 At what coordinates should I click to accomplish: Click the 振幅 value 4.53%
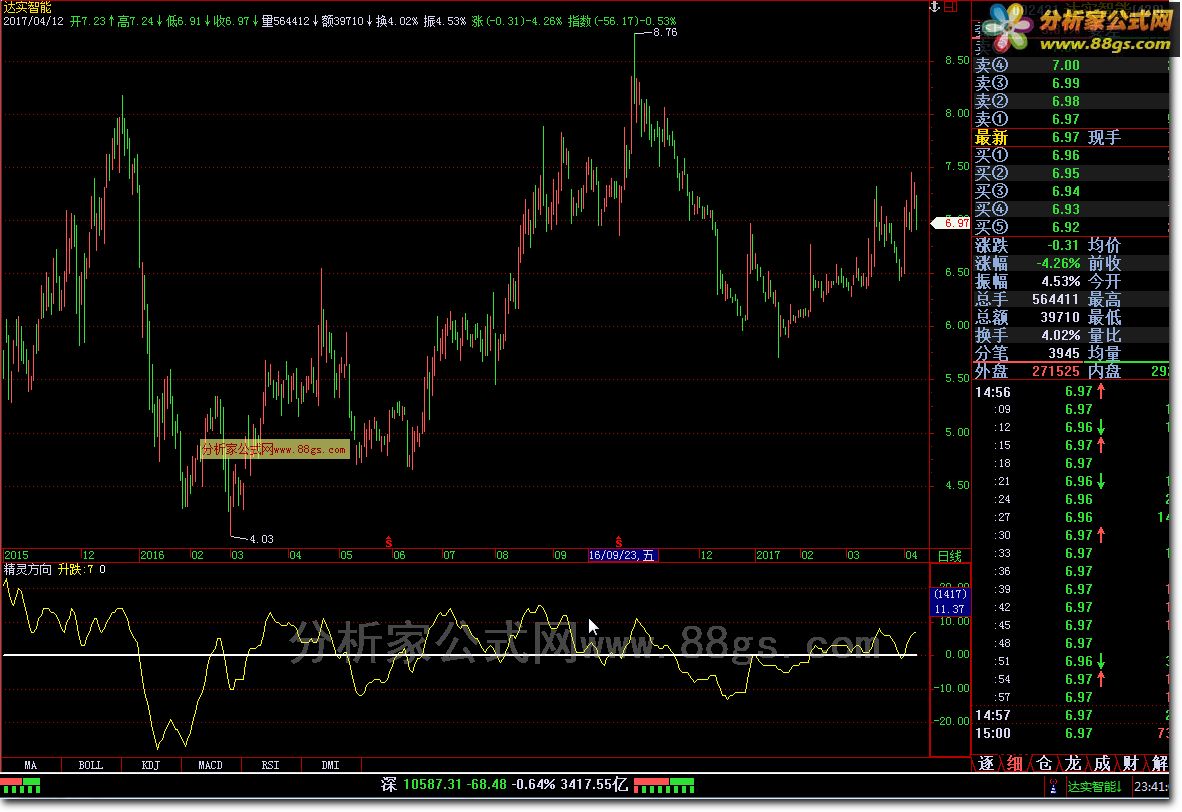pos(1061,281)
